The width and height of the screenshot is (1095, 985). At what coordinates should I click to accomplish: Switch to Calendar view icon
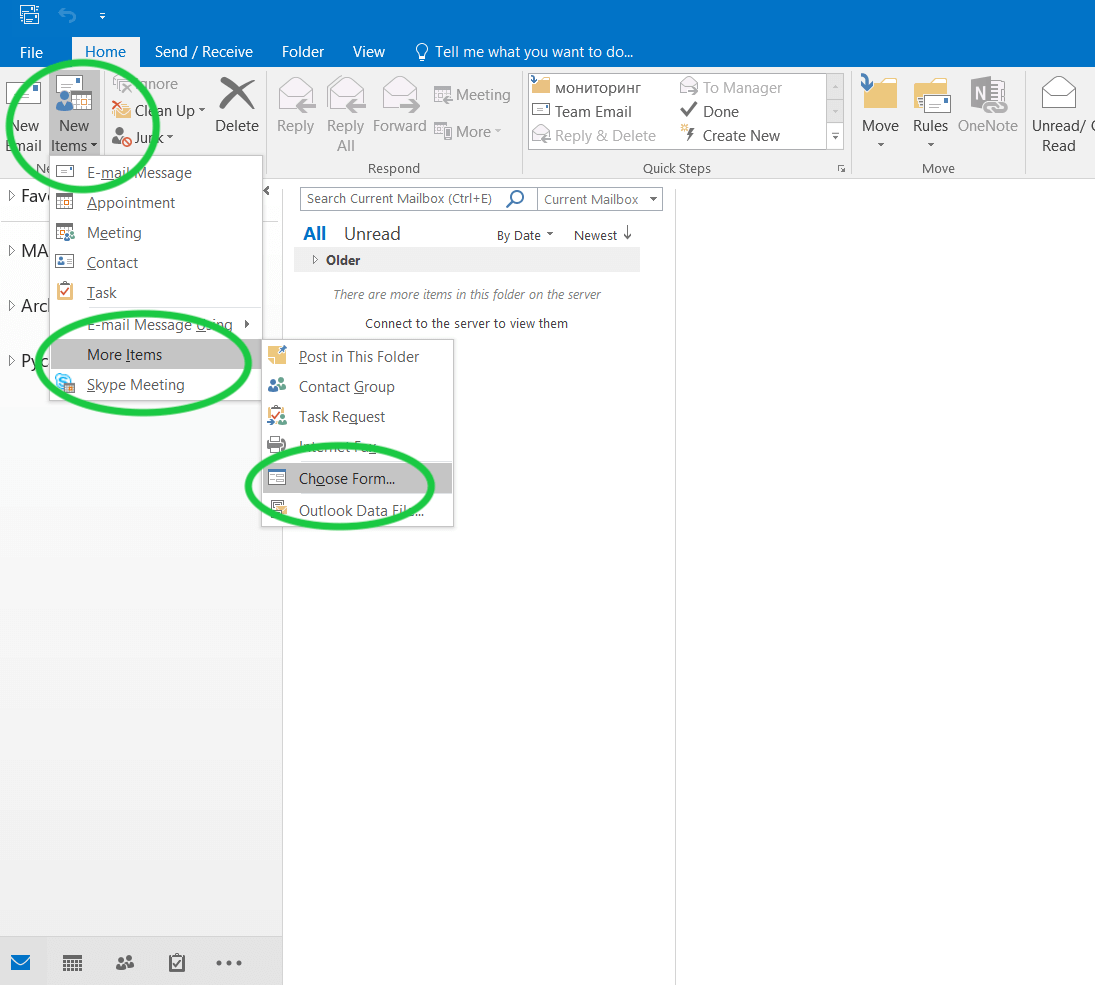(73, 963)
